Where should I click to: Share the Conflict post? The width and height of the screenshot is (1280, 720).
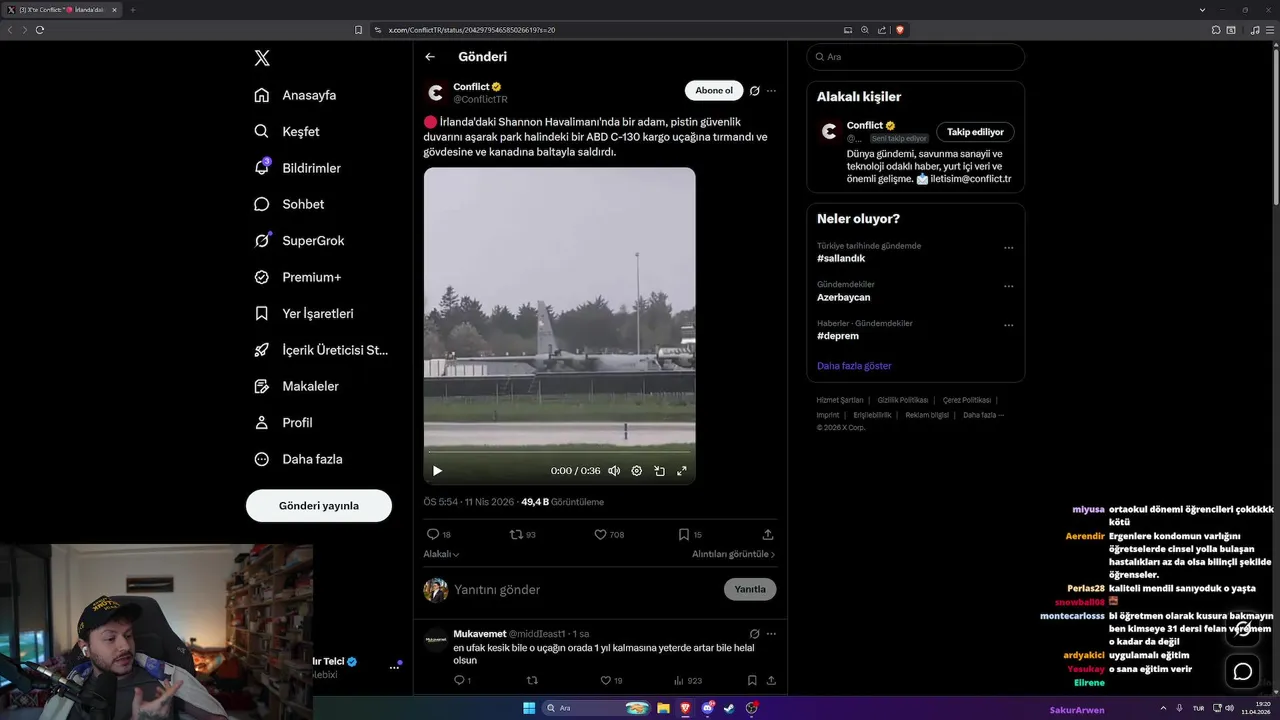(768, 535)
